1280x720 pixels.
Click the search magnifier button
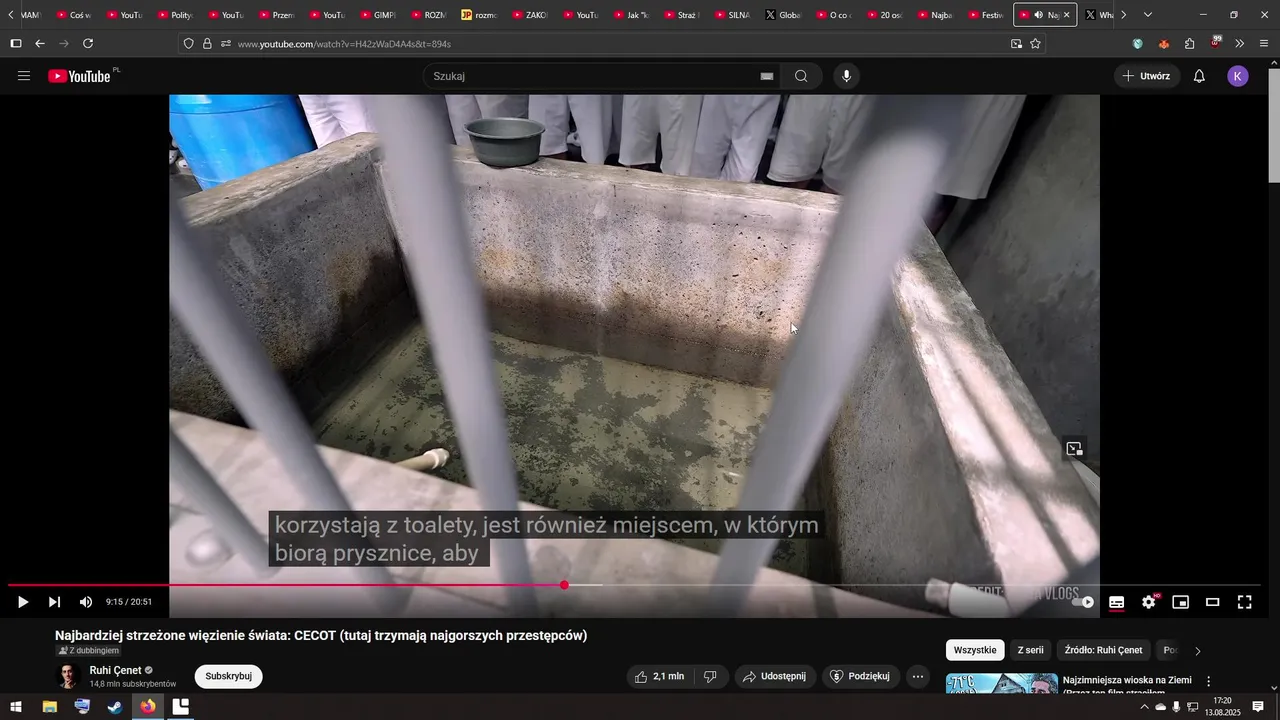pyautogui.click(x=801, y=76)
